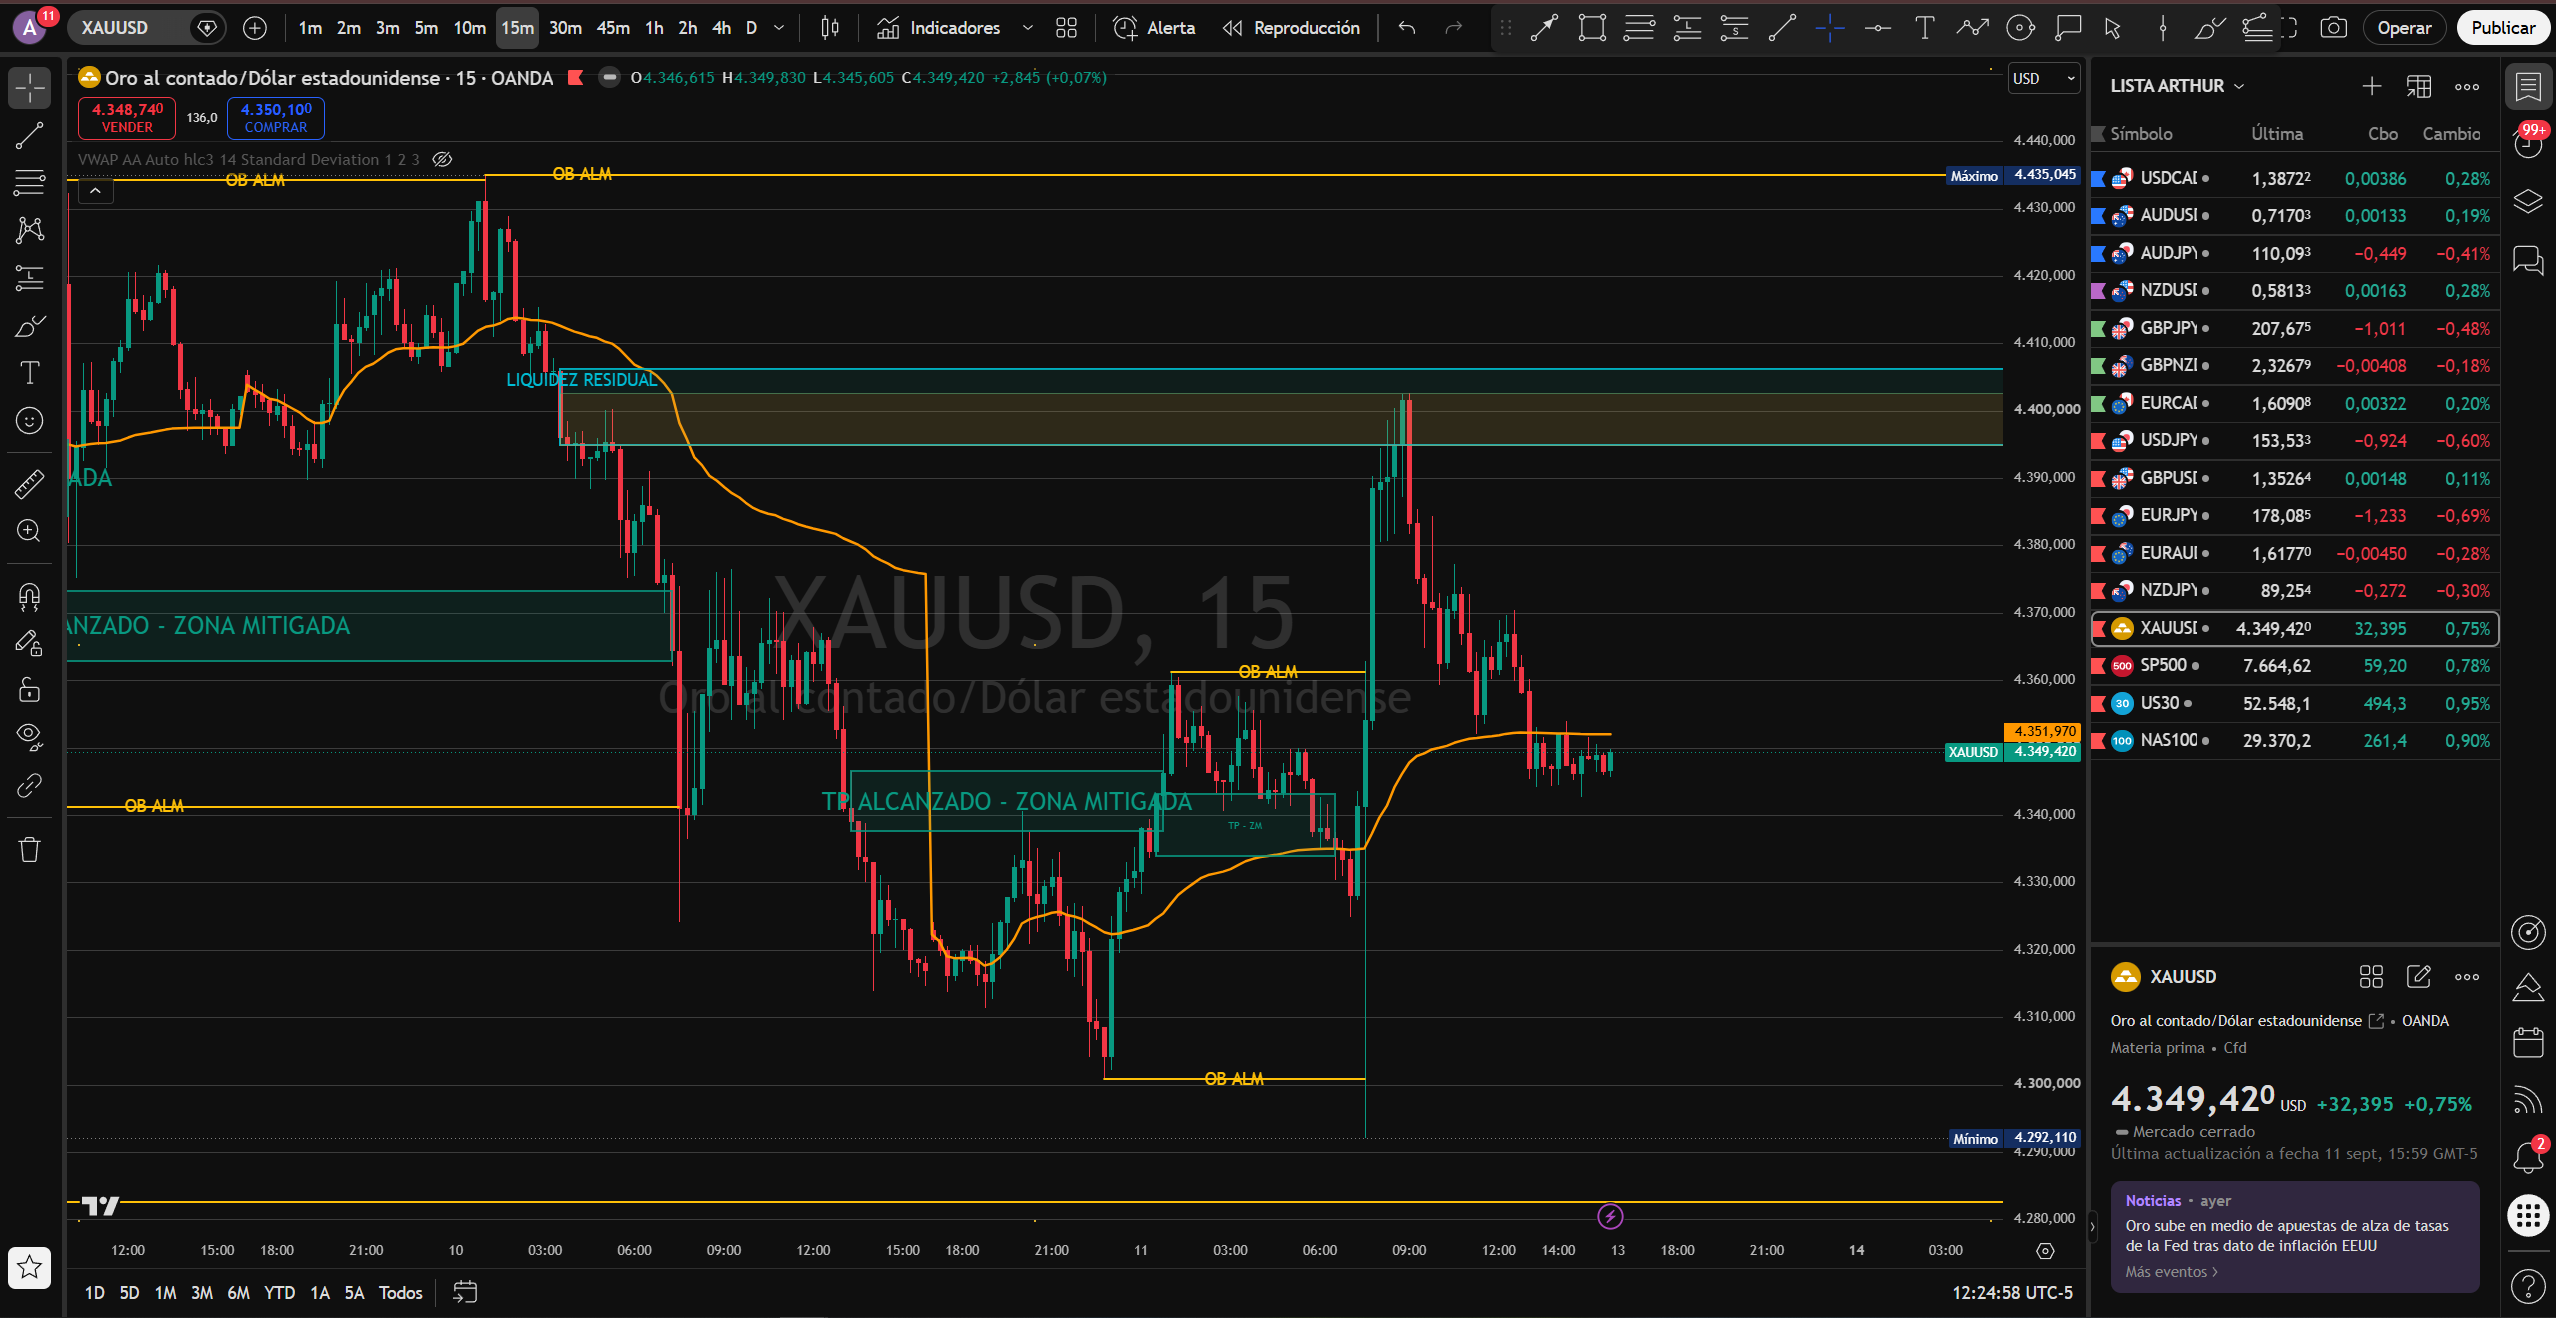Take a chart snapshot with camera icon
Screen dimensions: 2556x1318
[x=2333, y=28]
